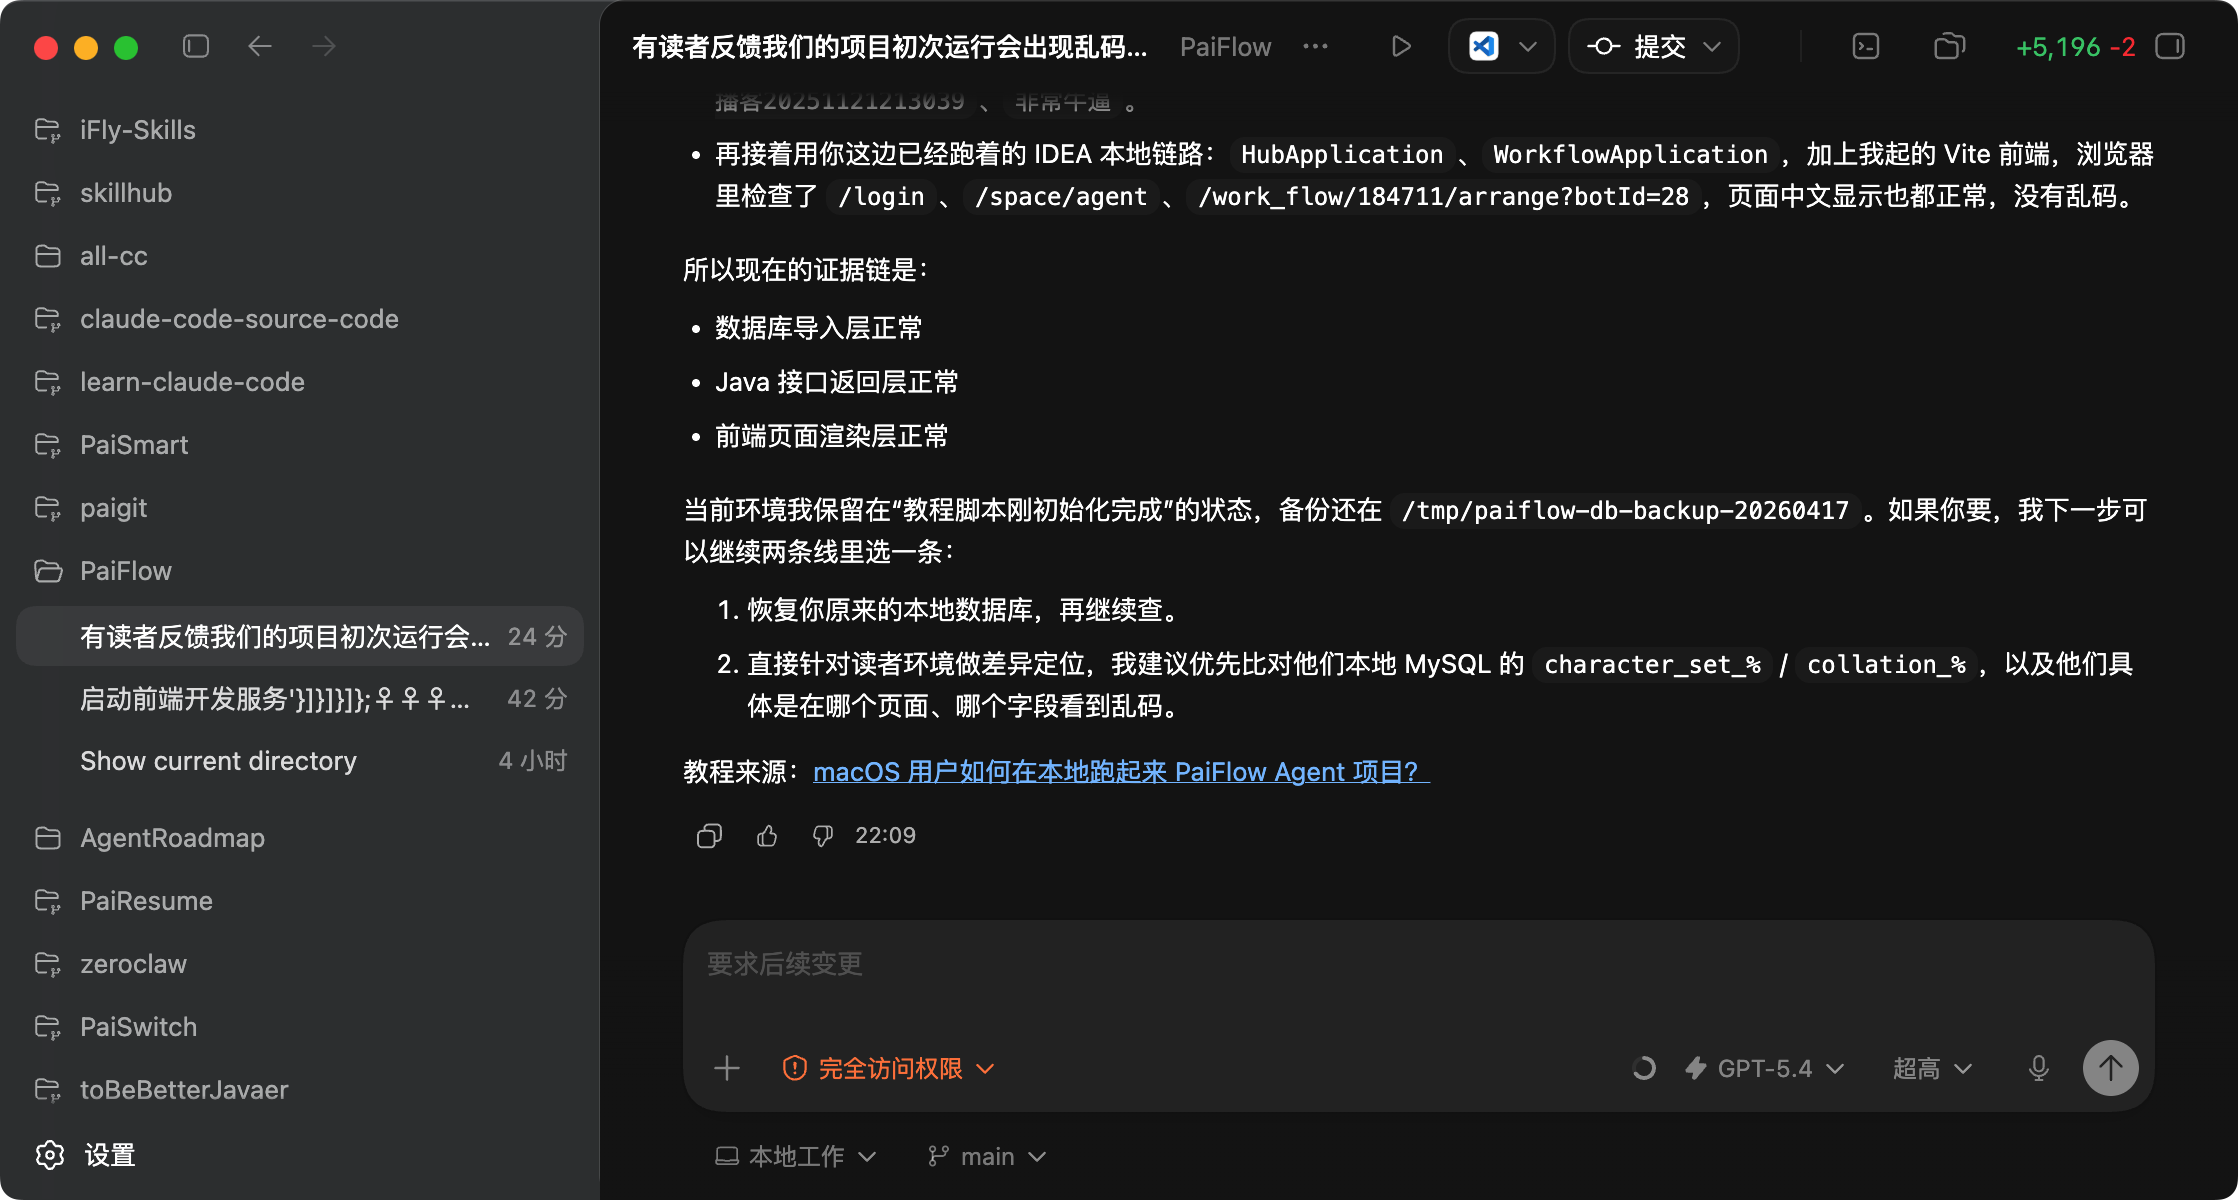Open the PaiSmart project folder
This screenshot has height=1200, width=2238.
pyautogui.click(x=134, y=445)
